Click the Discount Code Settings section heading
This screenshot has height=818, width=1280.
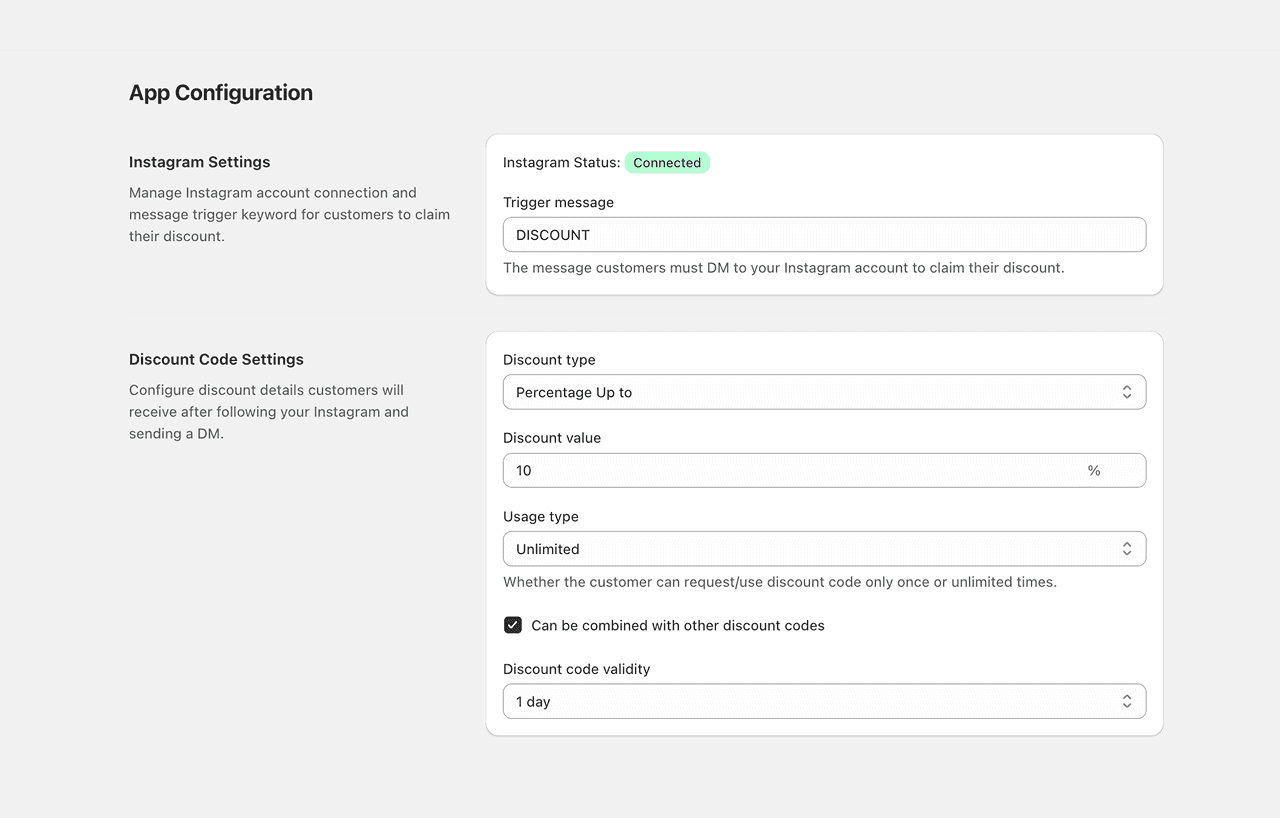pos(216,359)
